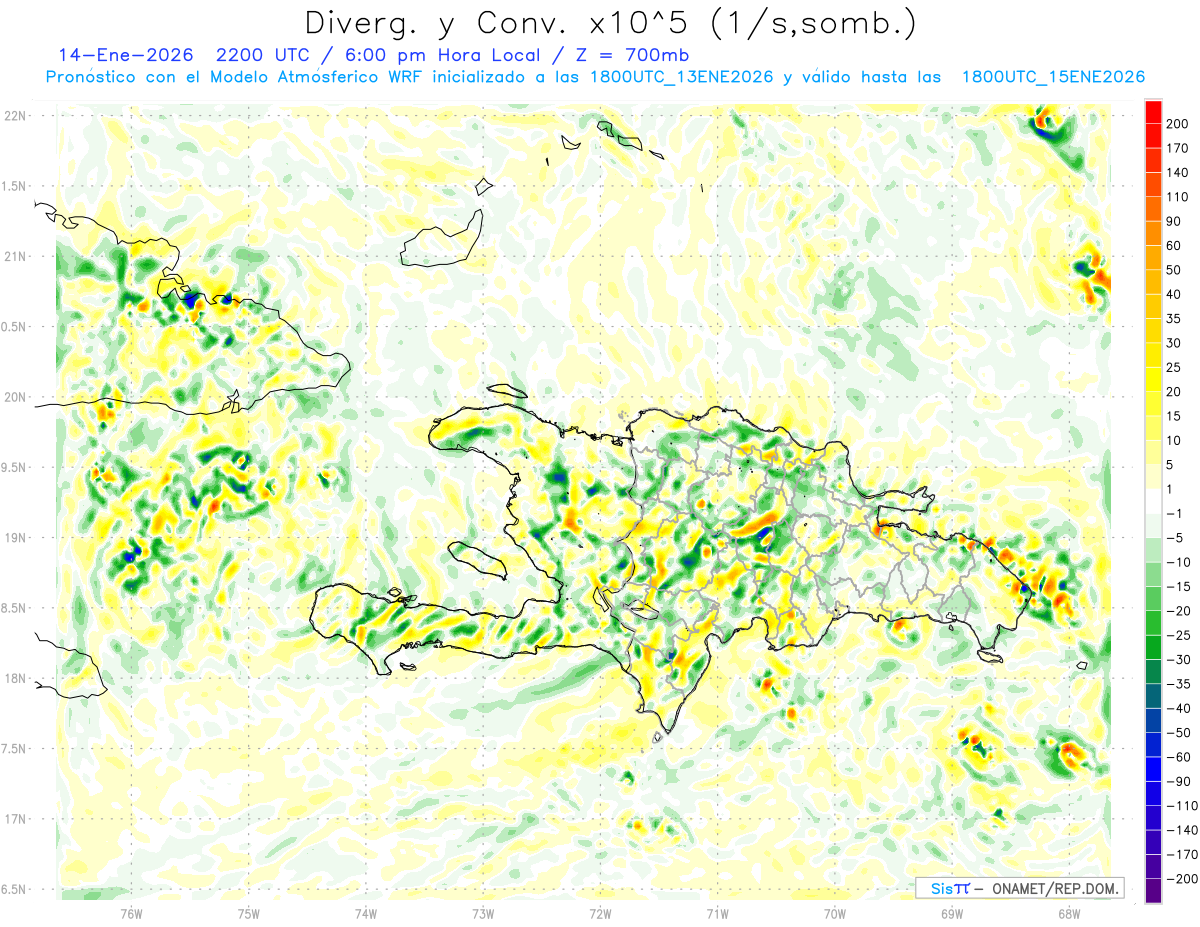The height and width of the screenshot is (927, 1200).
Task: Click the '76W' longitude label
Action: click(x=131, y=913)
